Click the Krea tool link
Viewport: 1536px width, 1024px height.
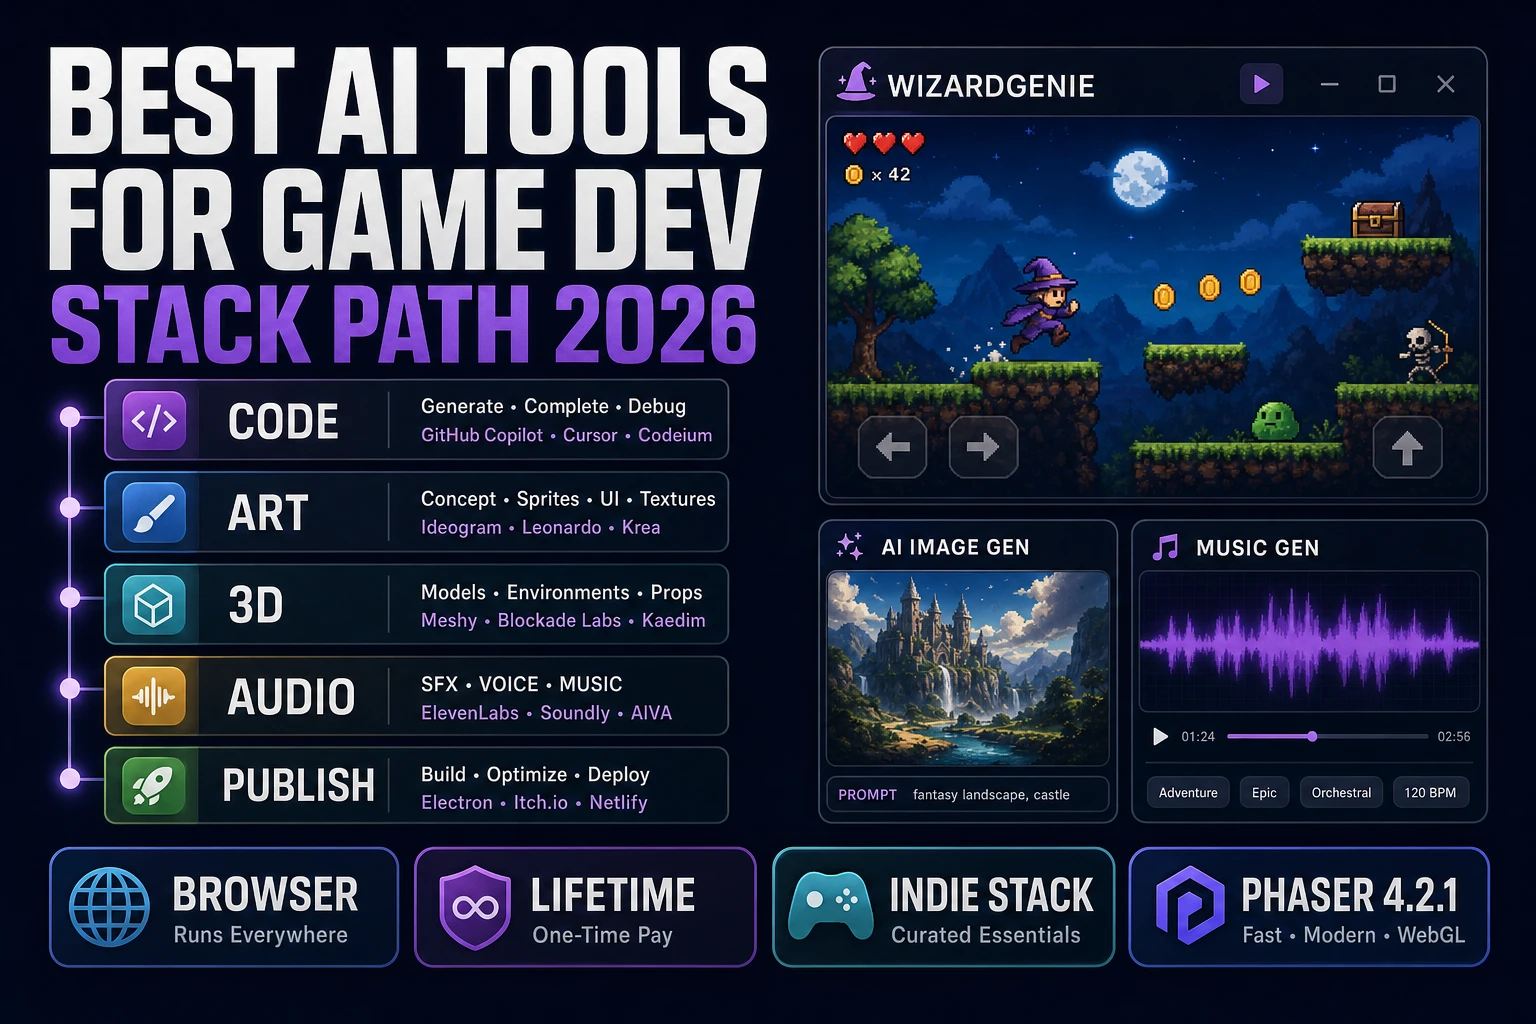(x=641, y=527)
